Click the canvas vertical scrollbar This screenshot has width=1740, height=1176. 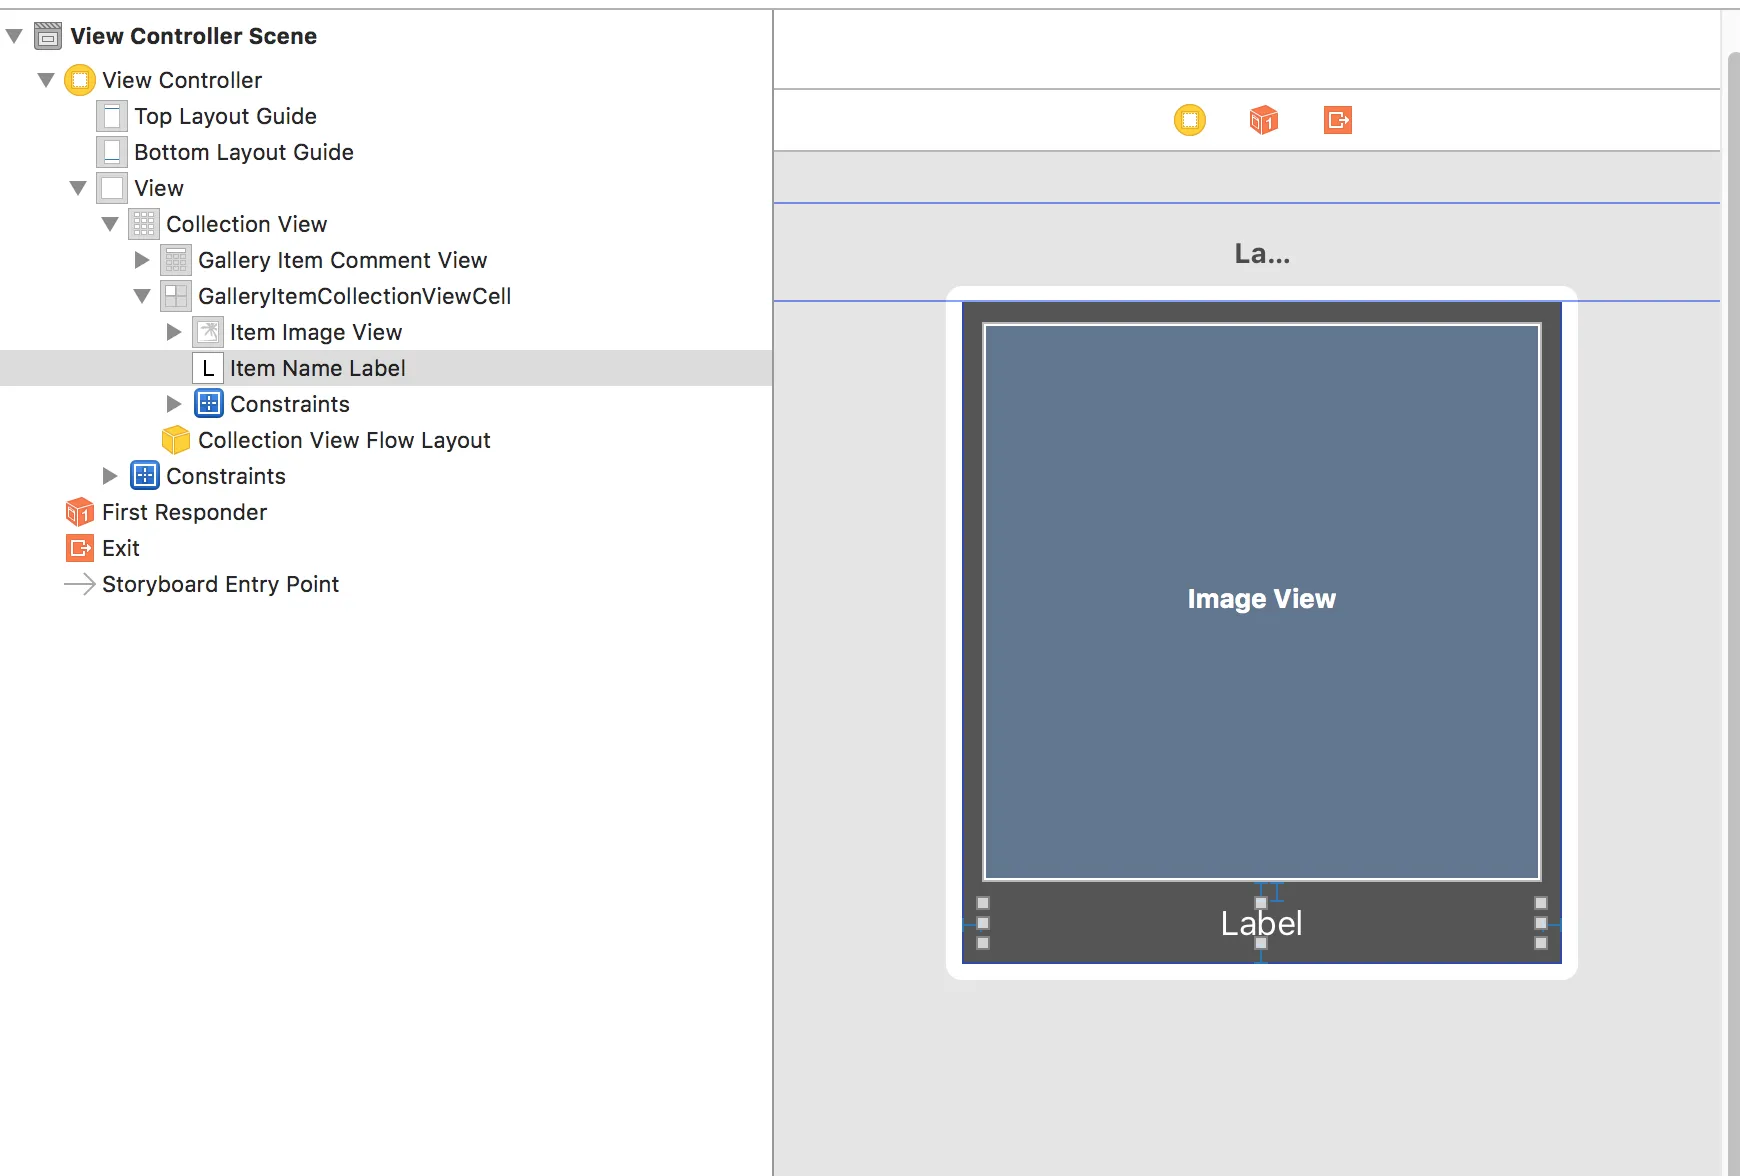[x=1733, y=612]
